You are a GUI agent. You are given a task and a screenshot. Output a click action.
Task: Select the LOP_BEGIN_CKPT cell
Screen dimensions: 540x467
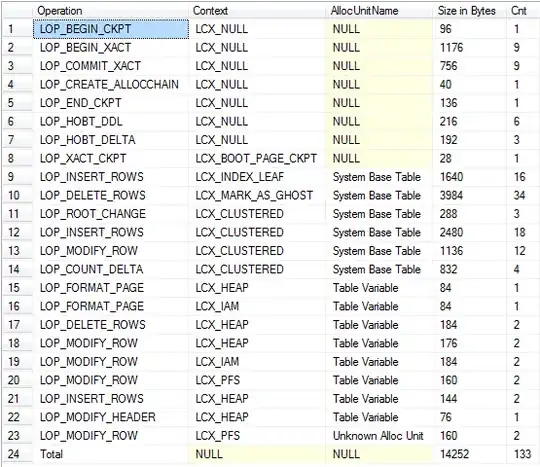point(111,29)
